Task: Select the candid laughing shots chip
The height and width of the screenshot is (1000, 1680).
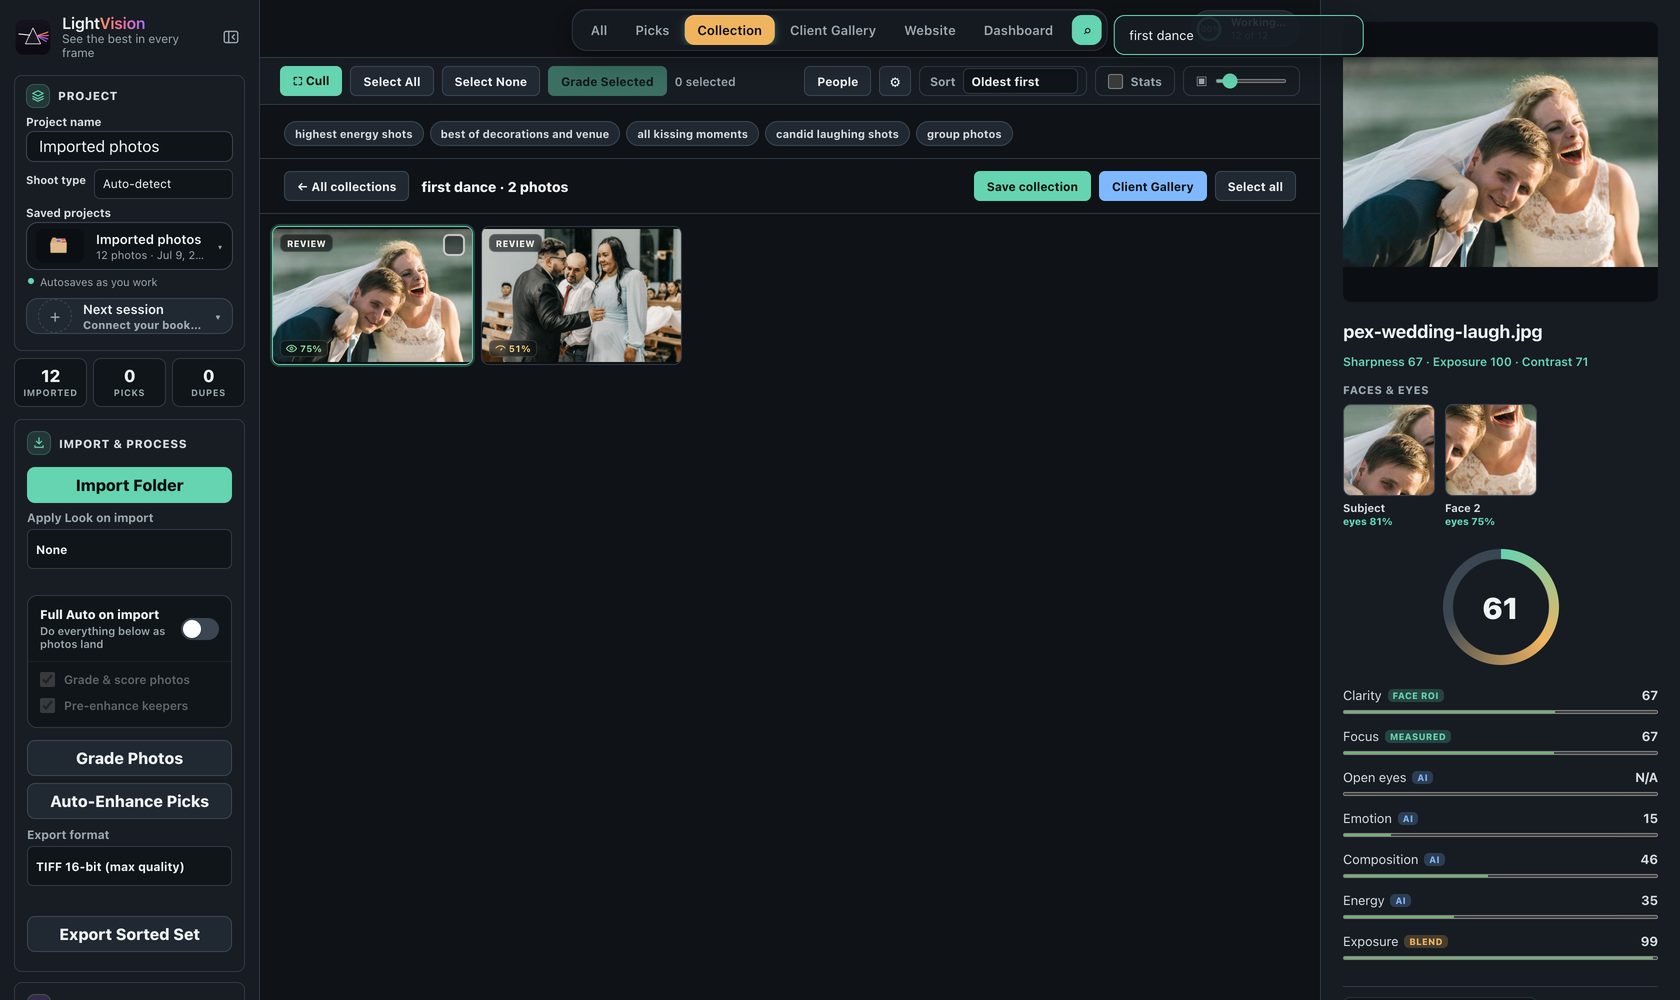Action: pos(837,134)
